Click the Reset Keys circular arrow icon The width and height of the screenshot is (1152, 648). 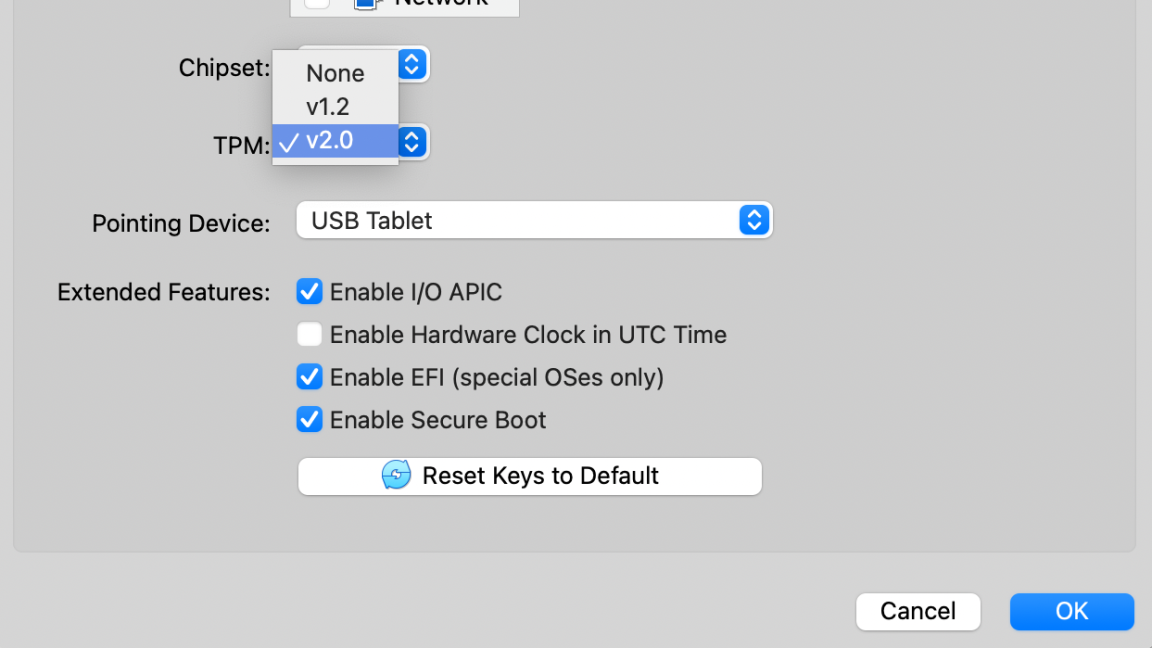[396, 475]
